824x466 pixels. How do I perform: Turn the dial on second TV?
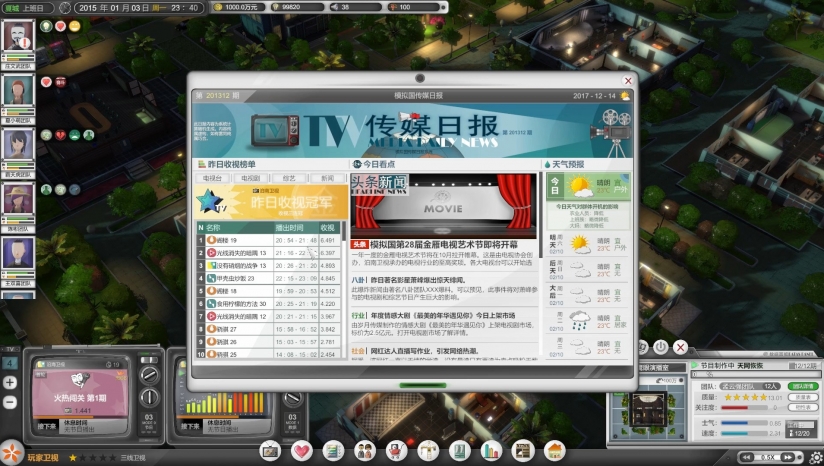(293, 398)
